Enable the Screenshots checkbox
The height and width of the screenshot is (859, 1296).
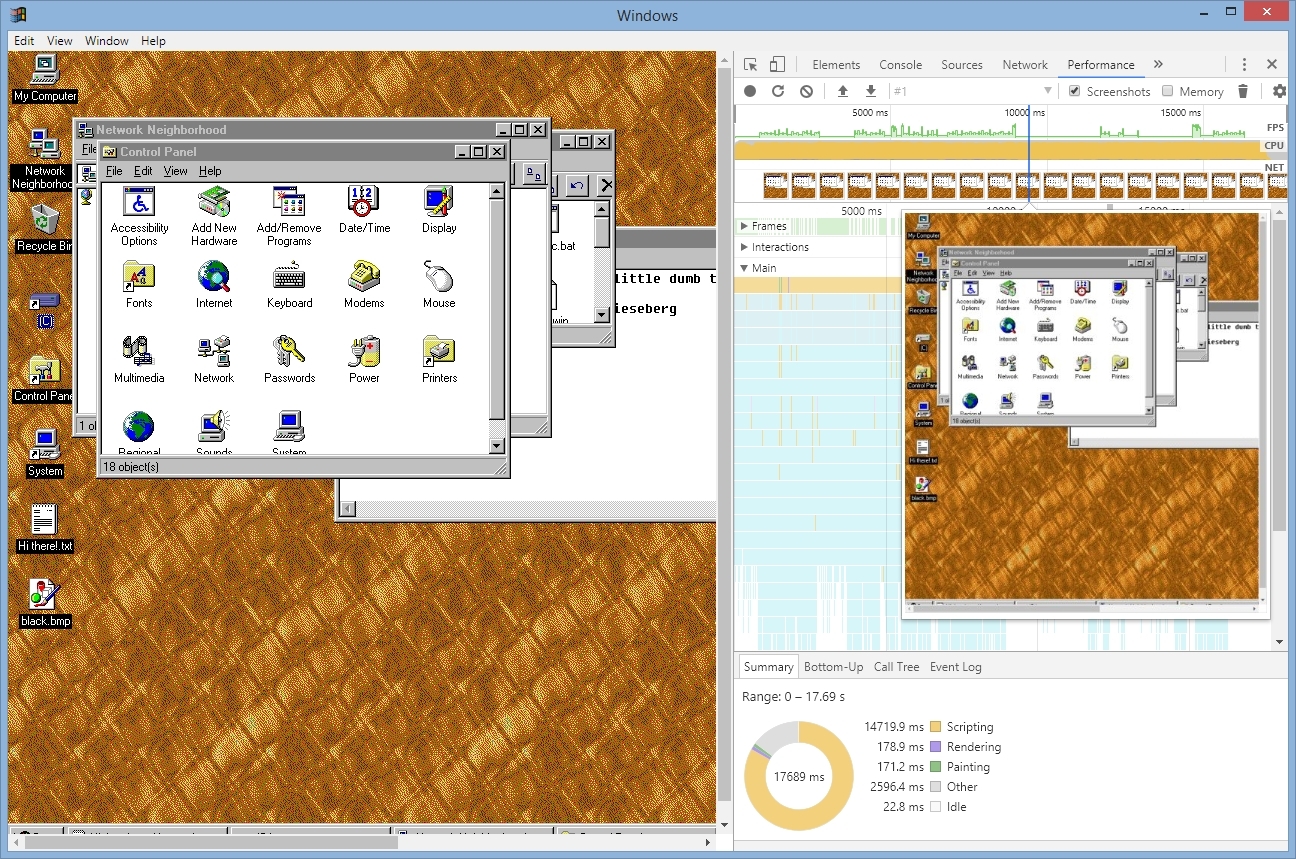1074,91
